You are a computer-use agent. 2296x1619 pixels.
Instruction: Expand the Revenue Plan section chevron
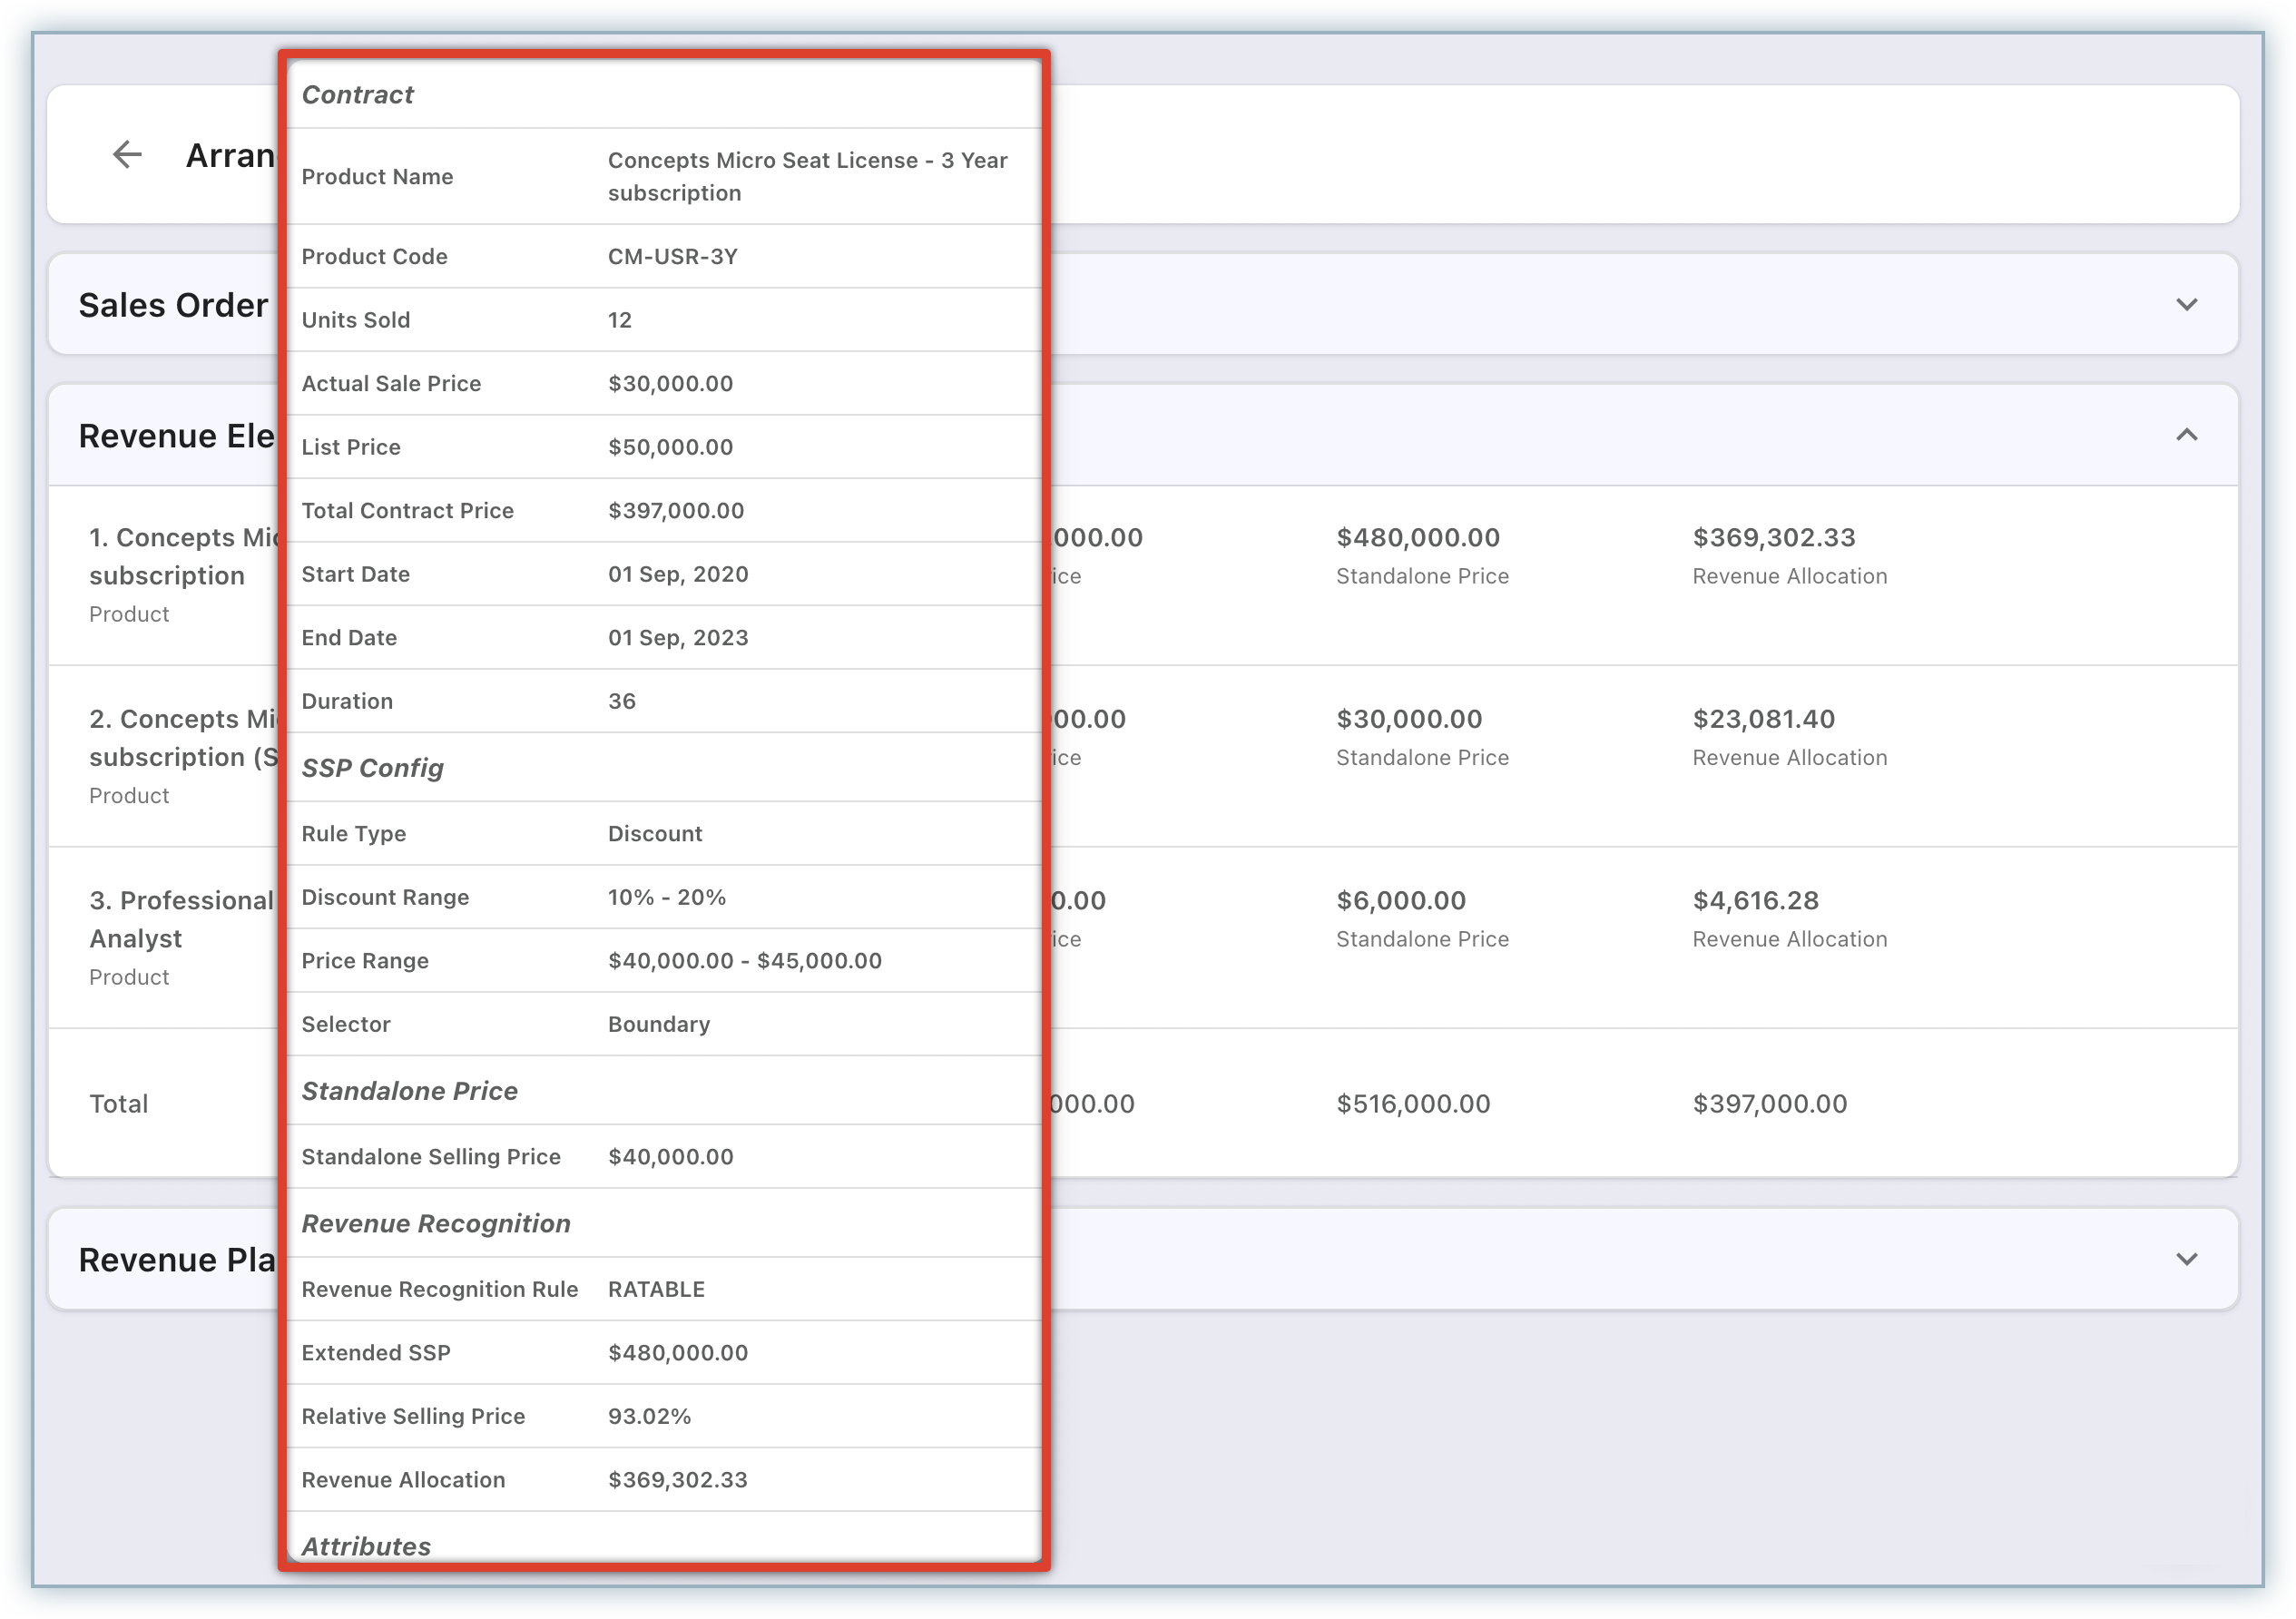point(2186,1259)
